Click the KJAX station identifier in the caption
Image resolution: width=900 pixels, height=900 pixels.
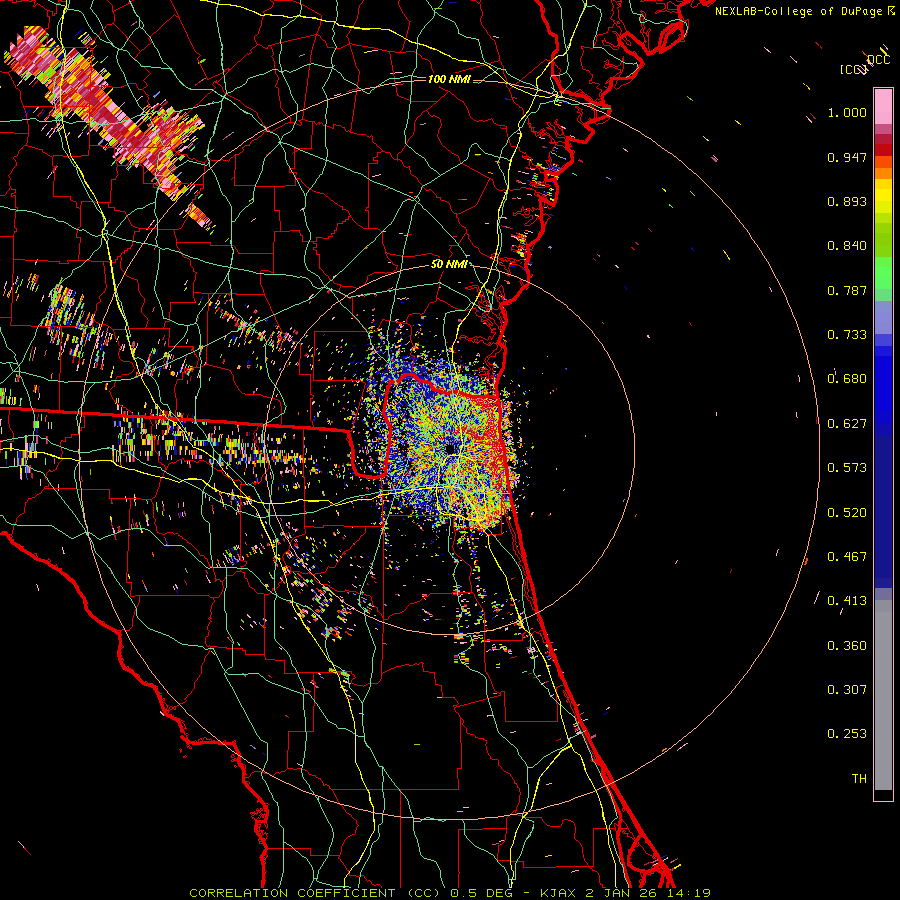click(560, 893)
